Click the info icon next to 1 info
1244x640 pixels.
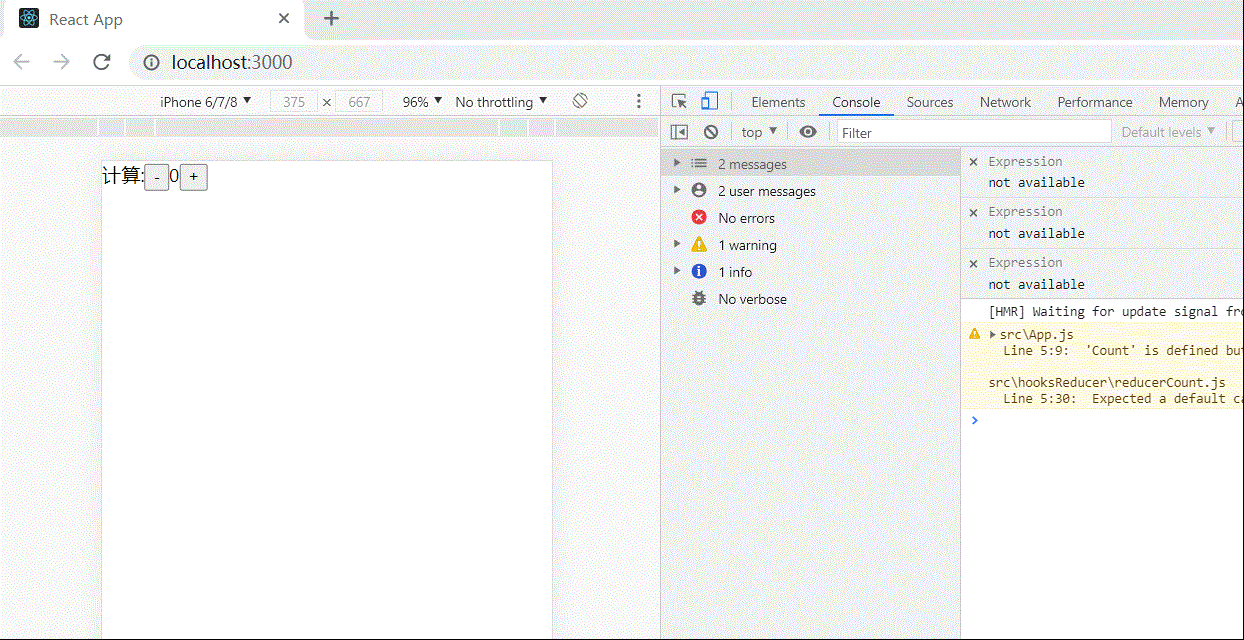coord(699,271)
